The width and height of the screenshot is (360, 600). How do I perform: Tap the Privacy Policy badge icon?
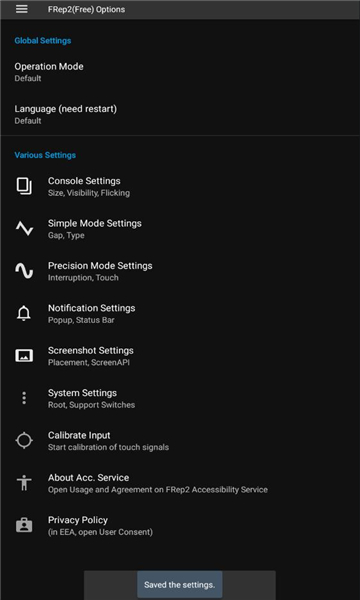[24, 525]
